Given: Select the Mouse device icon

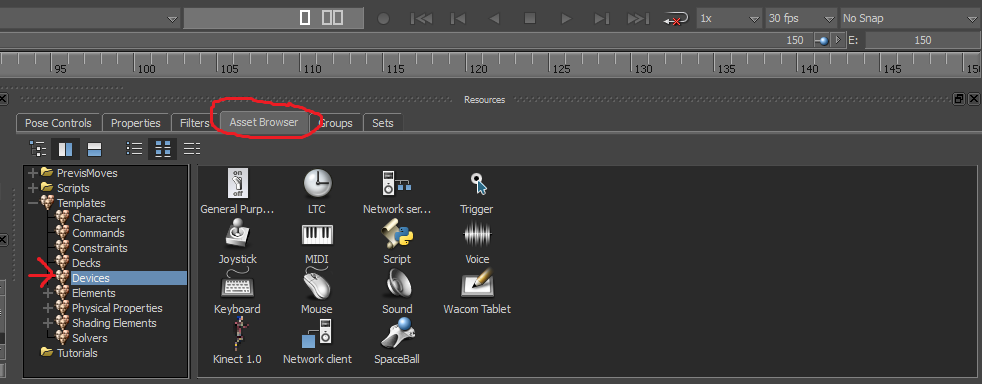Looking at the screenshot, I should click(317, 284).
